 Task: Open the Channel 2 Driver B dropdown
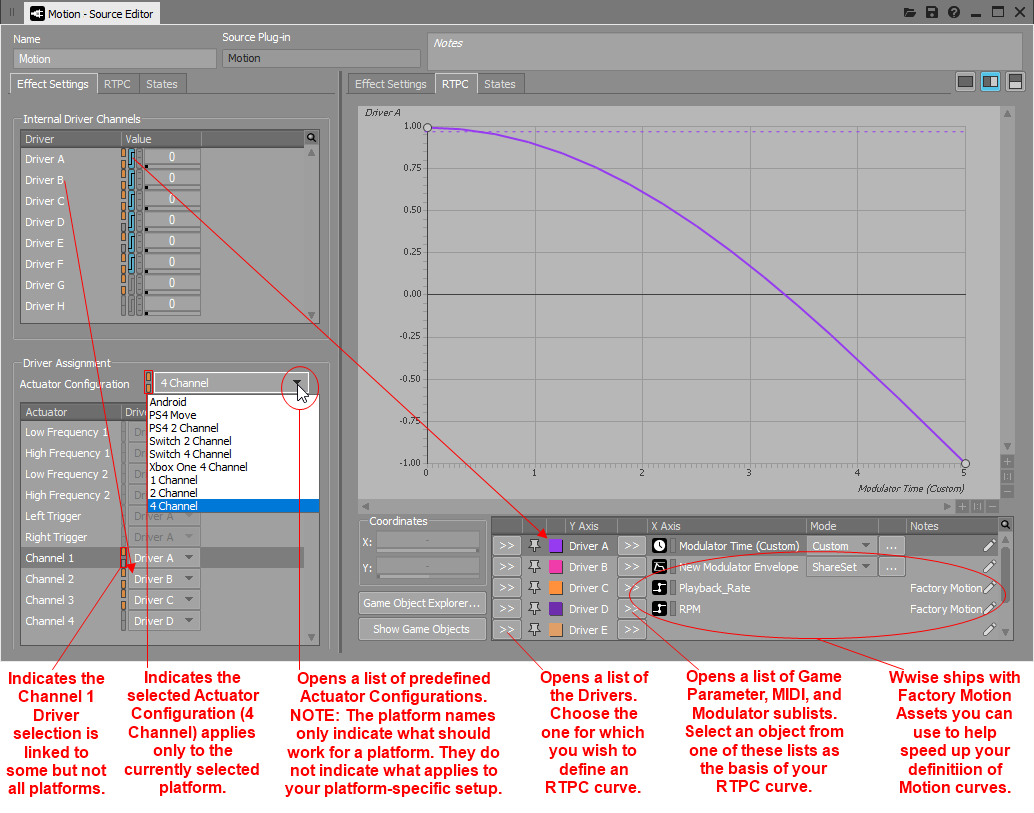tap(164, 579)
